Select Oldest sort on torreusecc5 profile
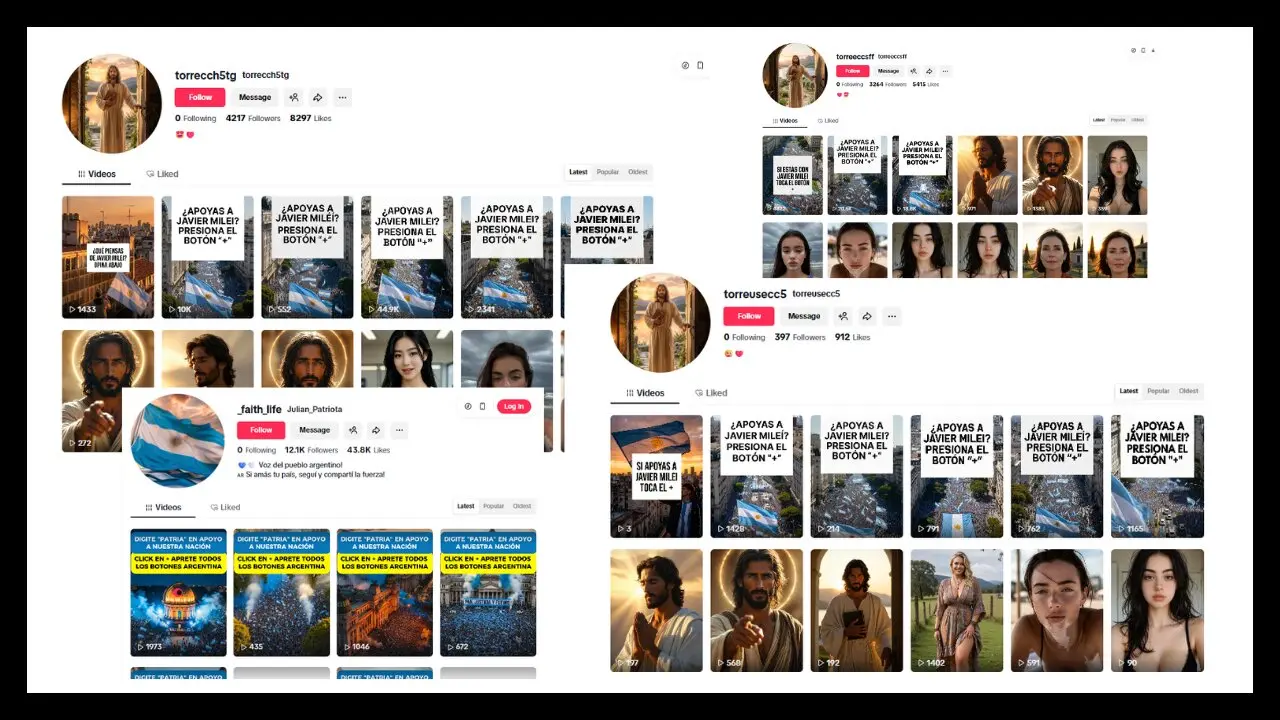The width and height of the screenshot is (1280, 720). (1188, 391)
